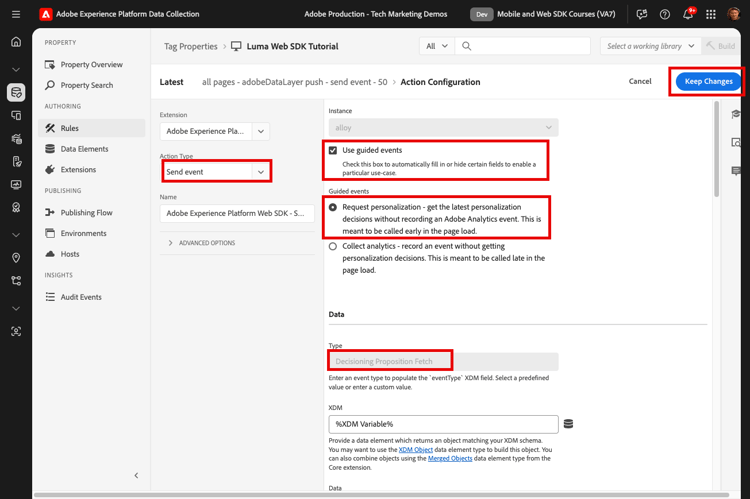Expand the middle chevron in left rail

(16, 235)
